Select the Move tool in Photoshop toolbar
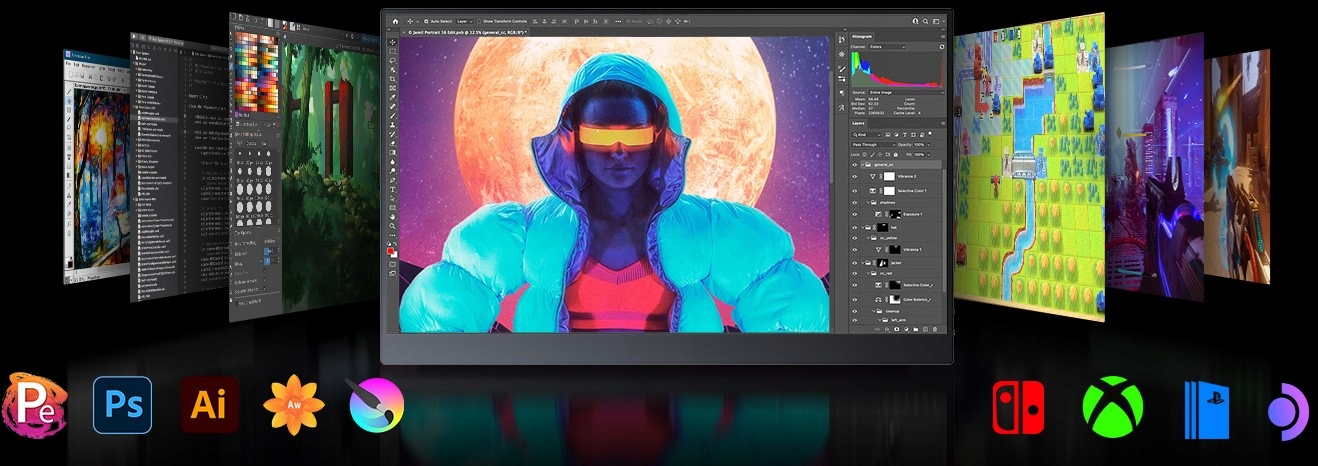 (393, 42)
